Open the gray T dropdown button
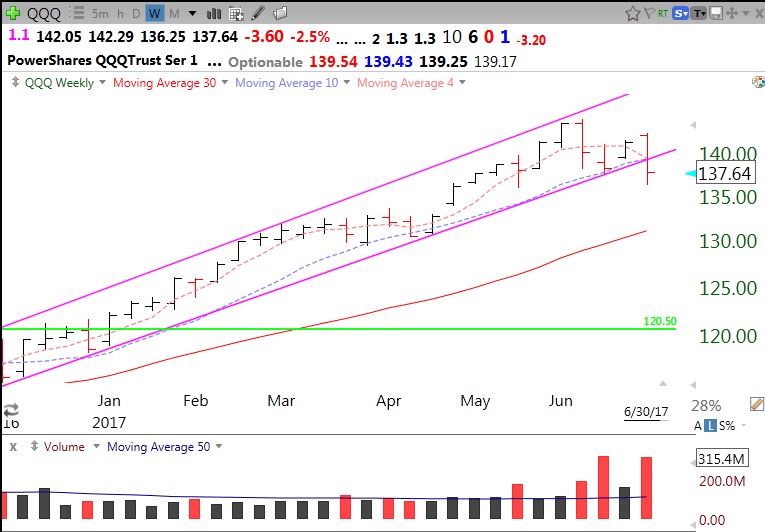This screenshot has height=532, width=765. click(699, 13)
